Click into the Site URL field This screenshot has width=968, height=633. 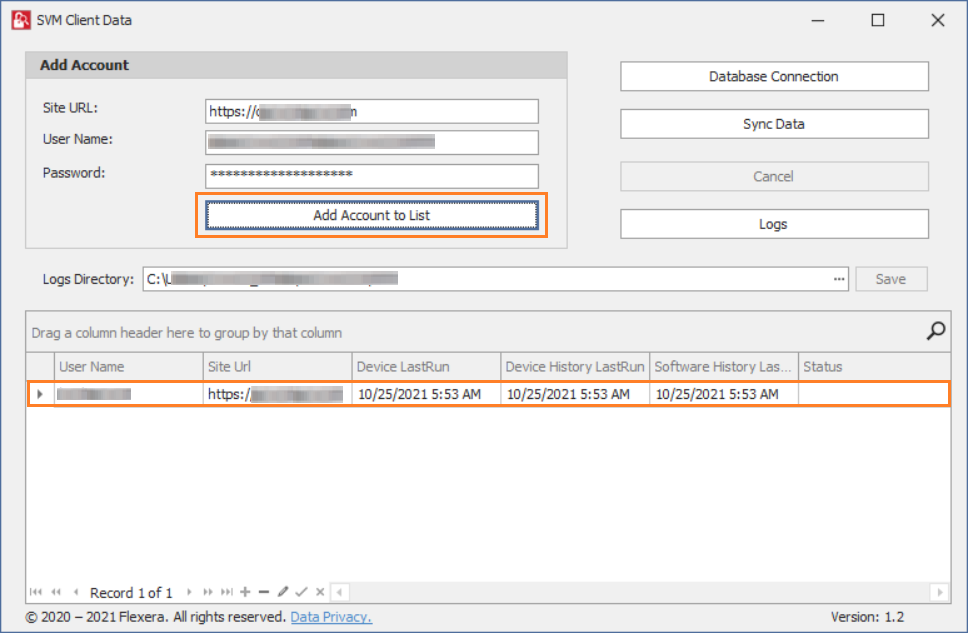tap(372, 112)
